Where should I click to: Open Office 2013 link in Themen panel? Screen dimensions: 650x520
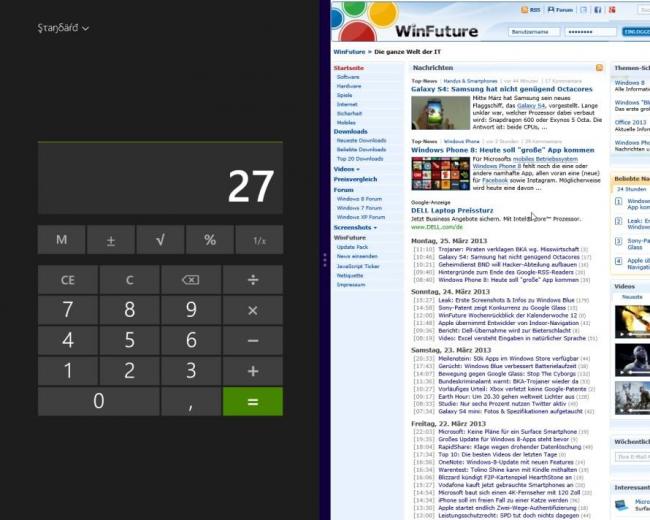pyautogui.click(x=631, y=122)
